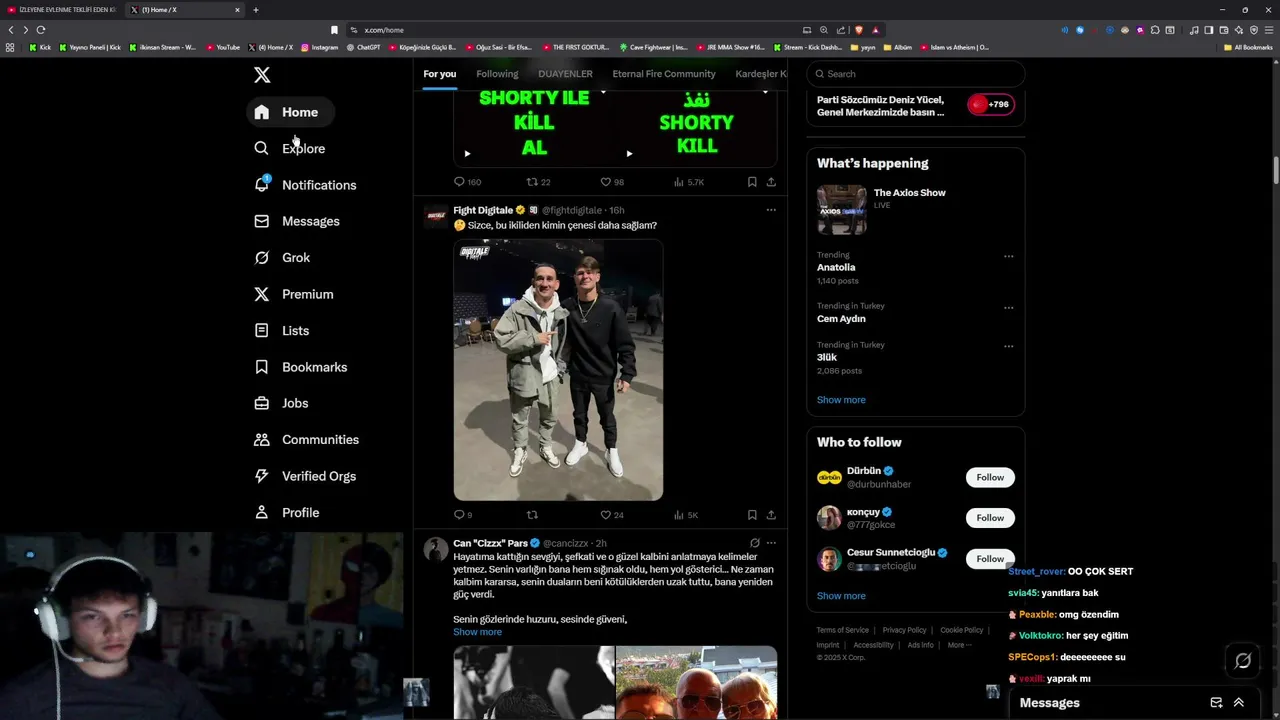Switch to the DUAYENLER tab
This screenshot has height=720, width=1280.
565,74
